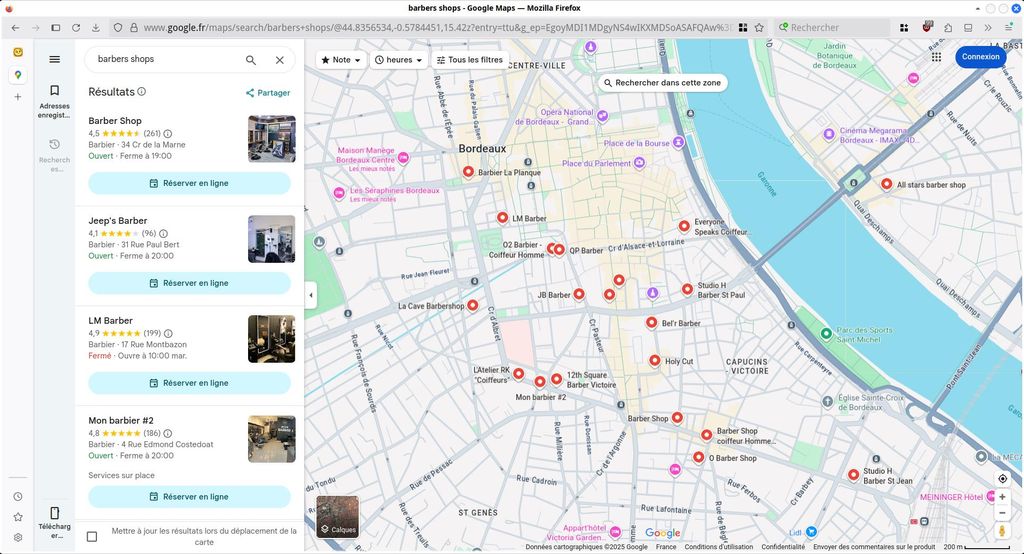
Task: Click info icon next to Résultats
Action: (x=142, y=91)
